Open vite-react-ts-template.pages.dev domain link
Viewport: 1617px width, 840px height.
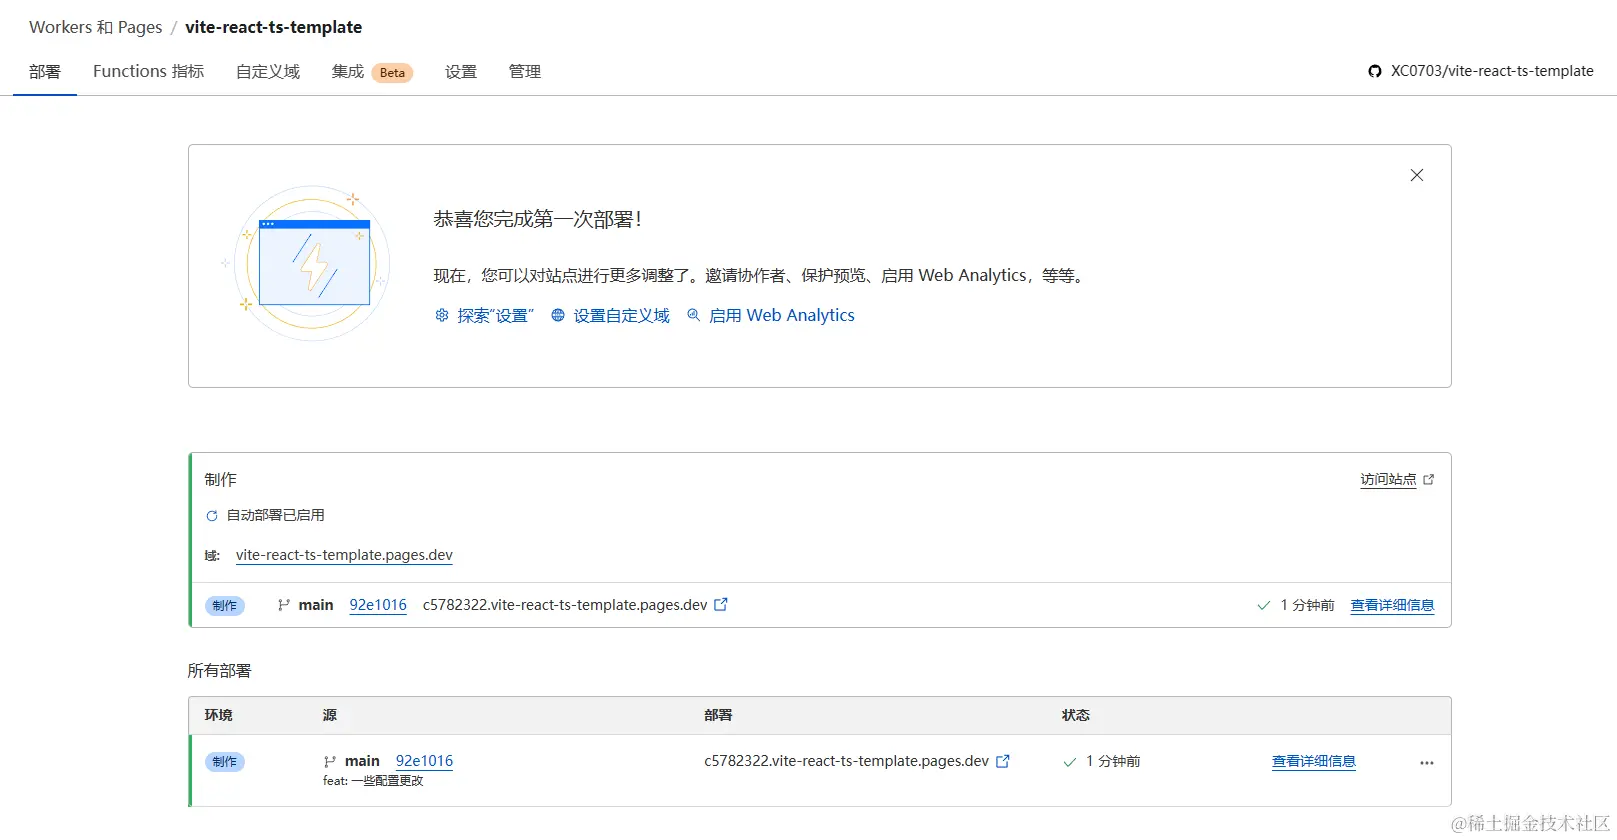pos(344,555)
